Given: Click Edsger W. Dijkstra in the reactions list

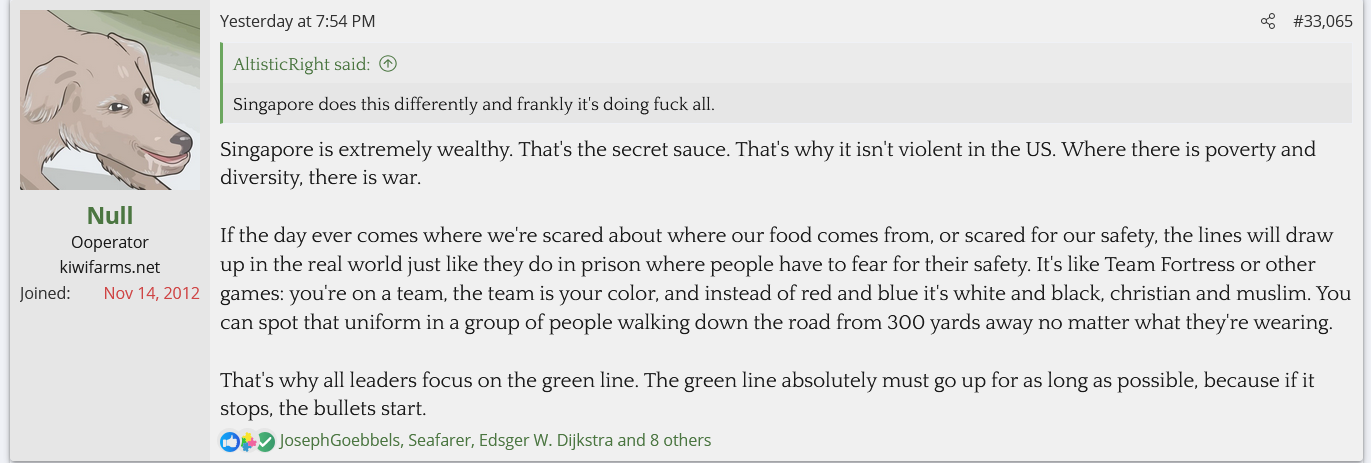Looking at the screenshot, I should (546, 440).
